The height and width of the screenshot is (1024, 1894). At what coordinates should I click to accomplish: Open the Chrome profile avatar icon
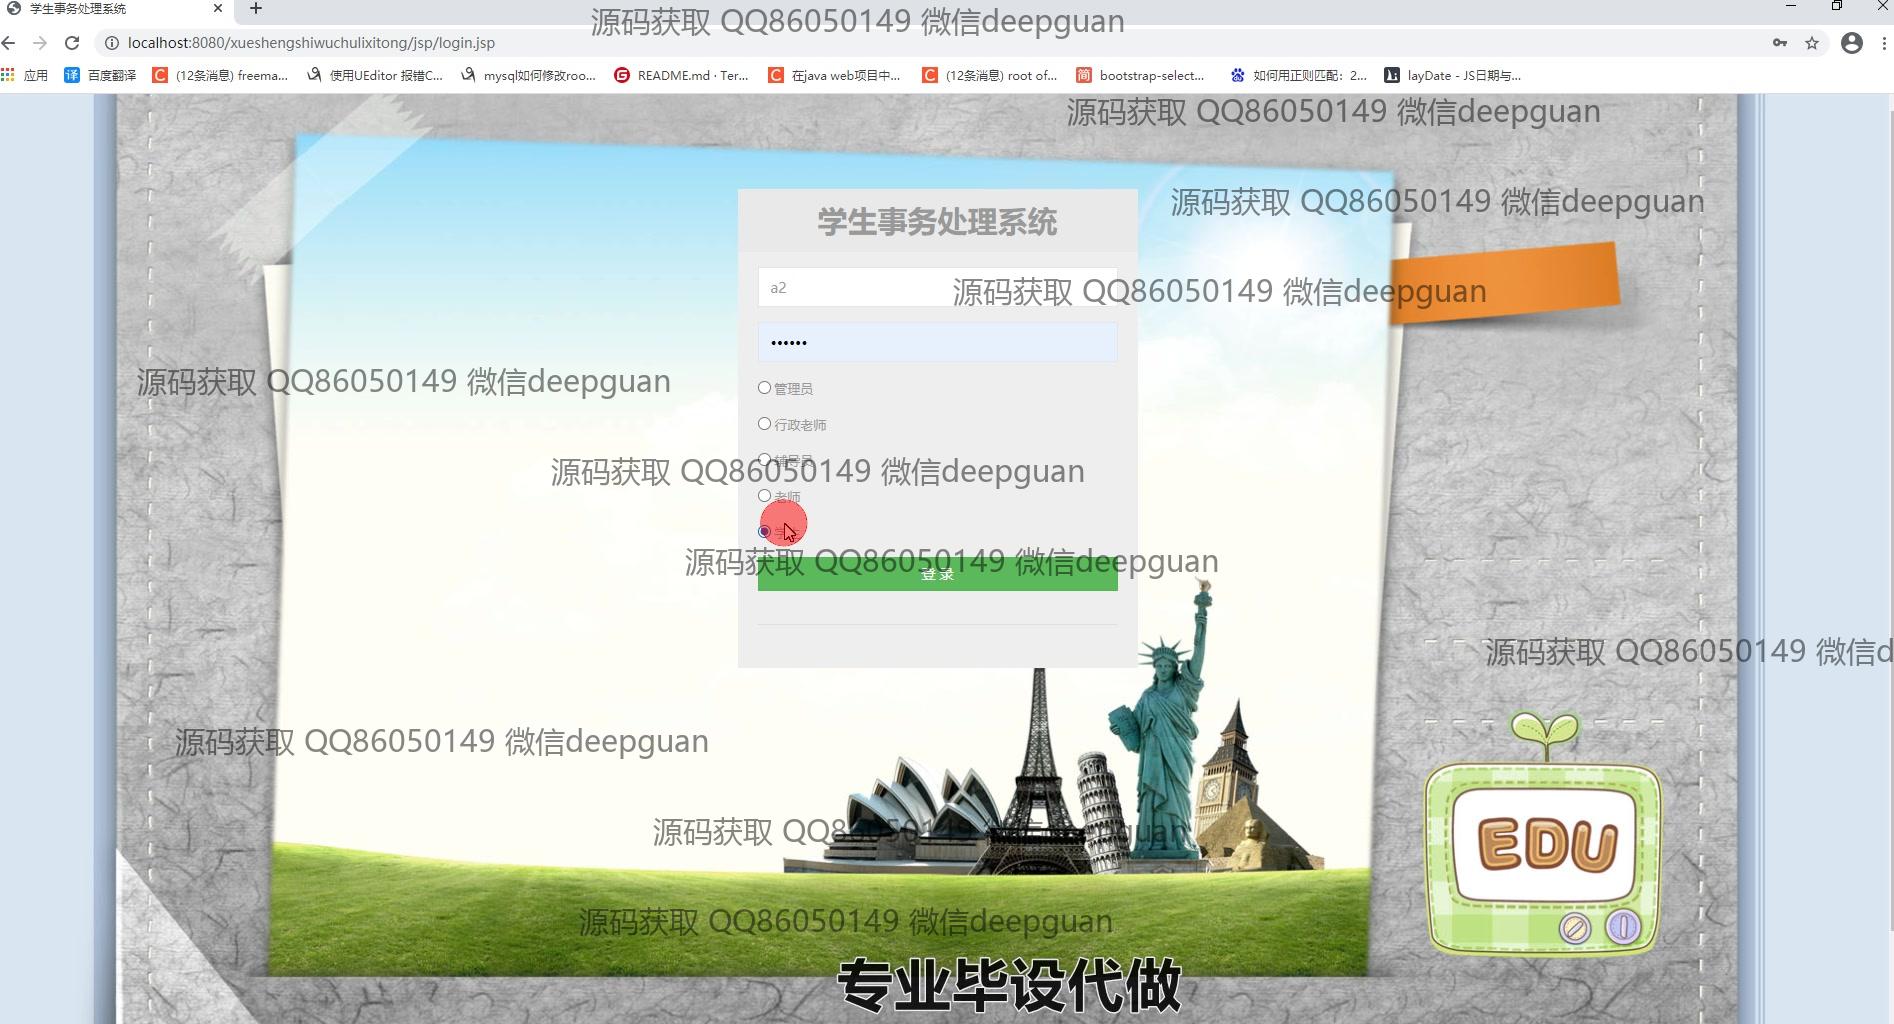(1851, 43)
